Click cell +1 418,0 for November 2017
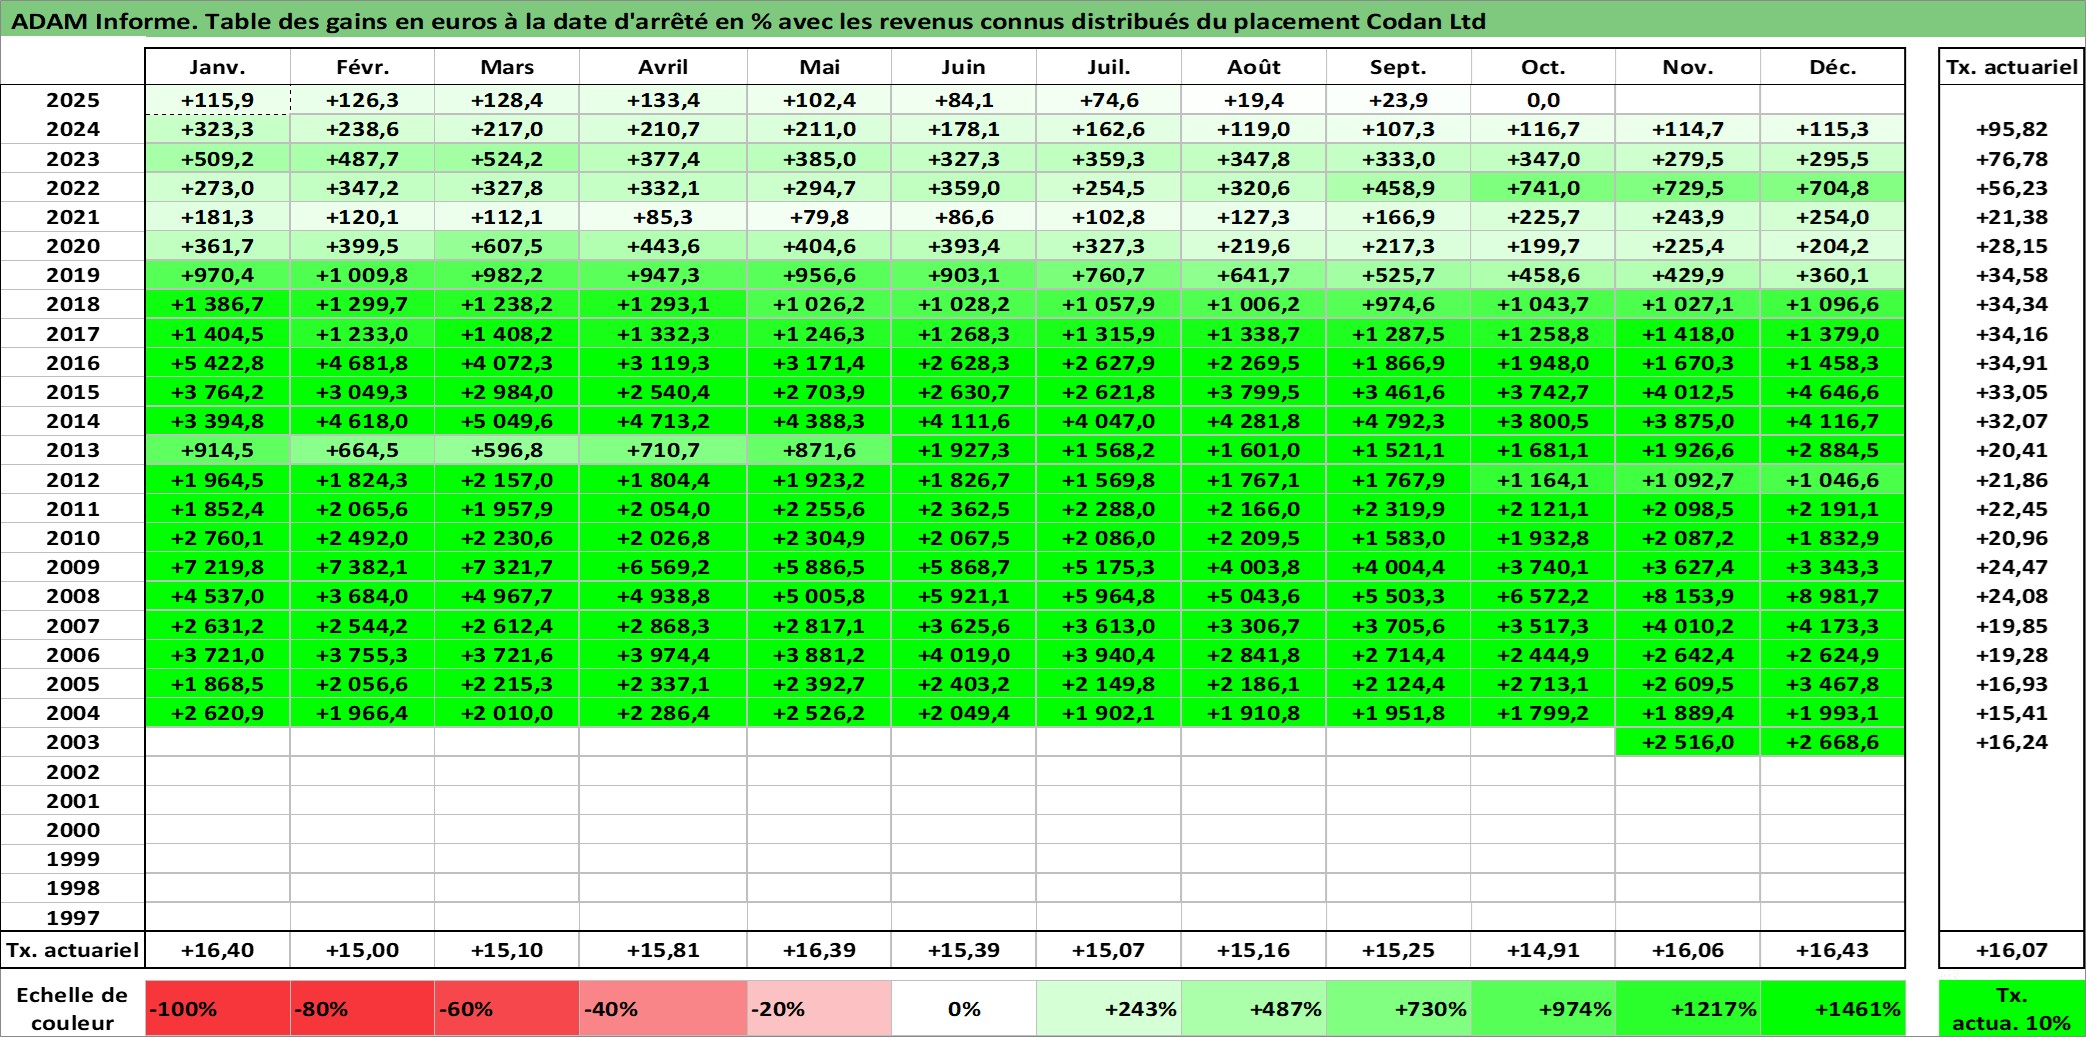The width and height of the screenshot is (2086, 1037). (x=1688, y=334)
